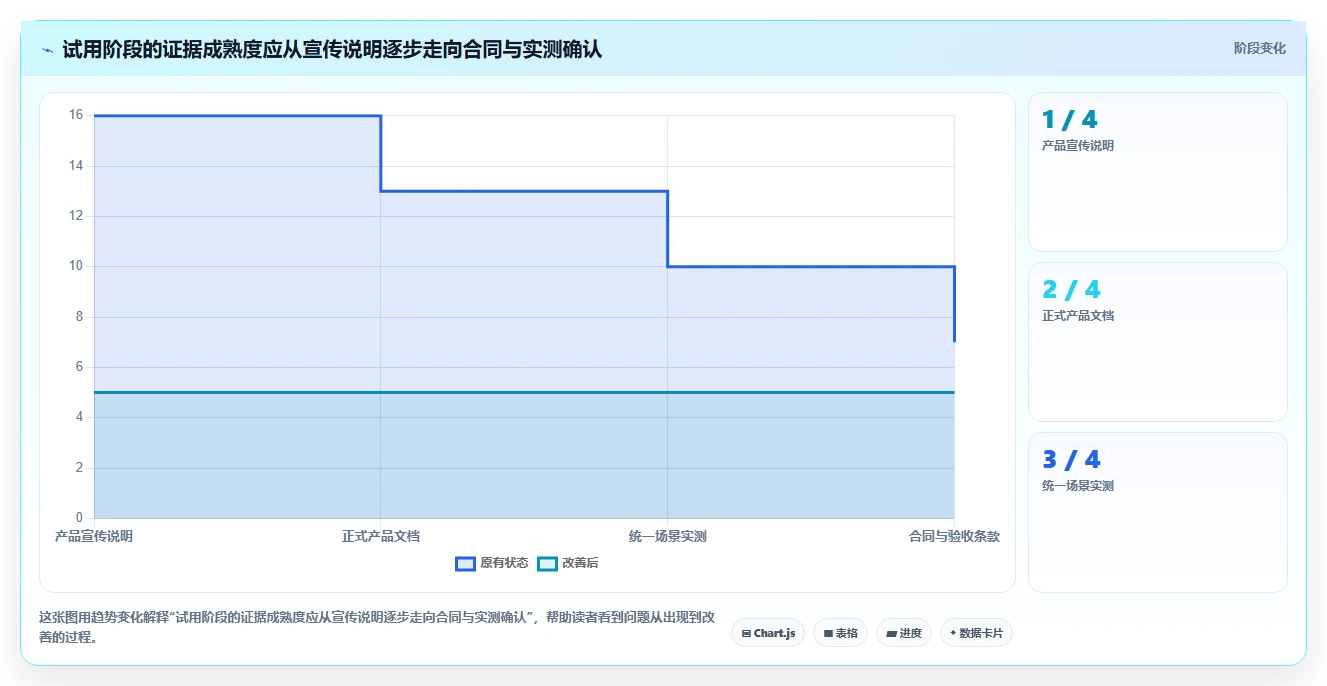
Task: Click the 统一场景实测 x-axis label
Action: 668,536
